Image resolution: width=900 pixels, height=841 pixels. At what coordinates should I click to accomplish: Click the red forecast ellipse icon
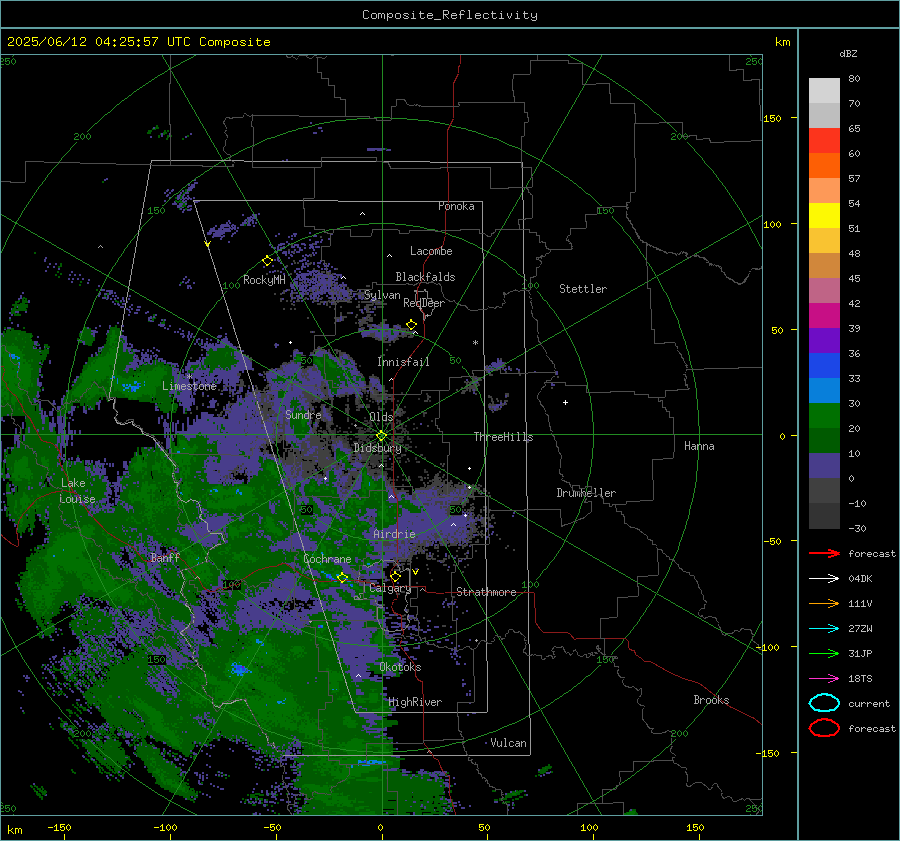coord(824,728)
